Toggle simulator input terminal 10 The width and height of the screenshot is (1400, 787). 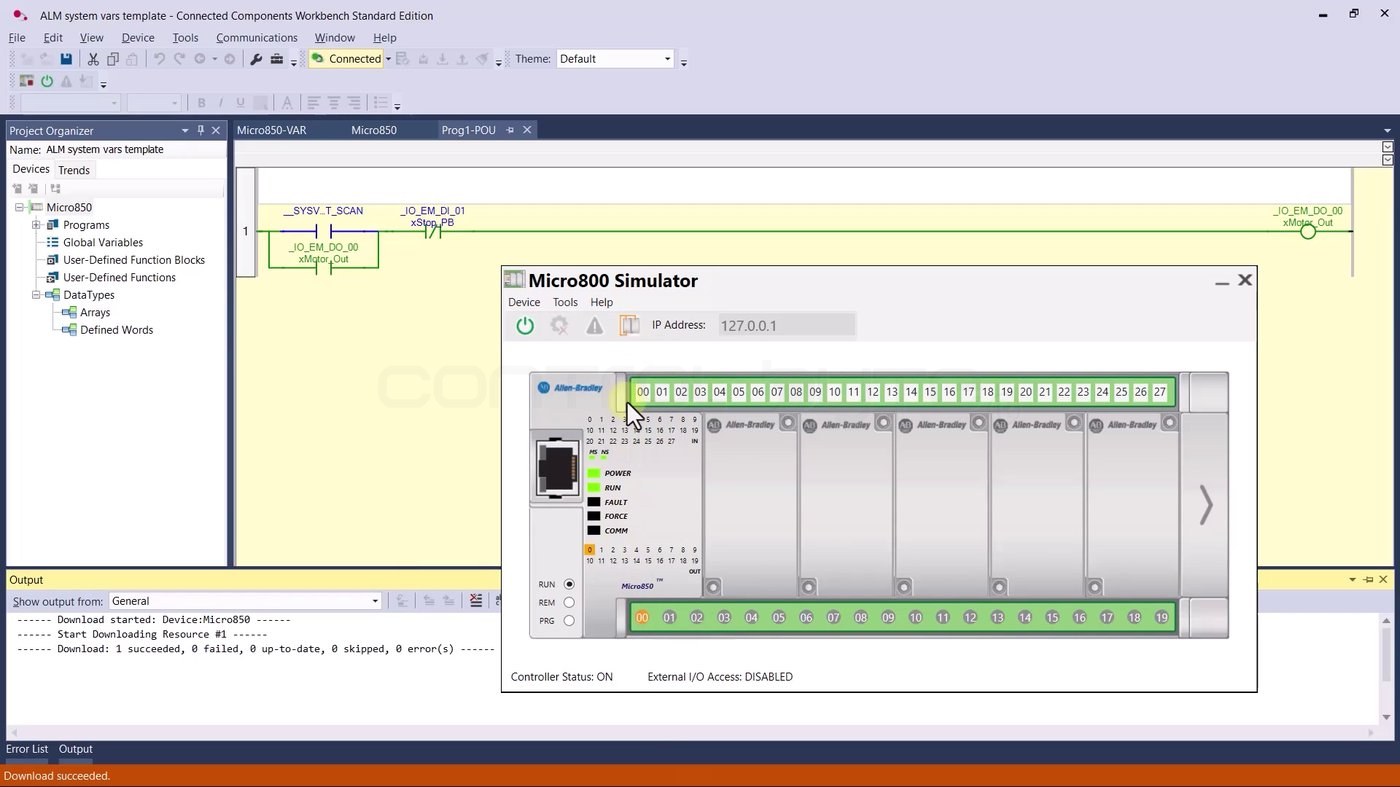point(834,392)
